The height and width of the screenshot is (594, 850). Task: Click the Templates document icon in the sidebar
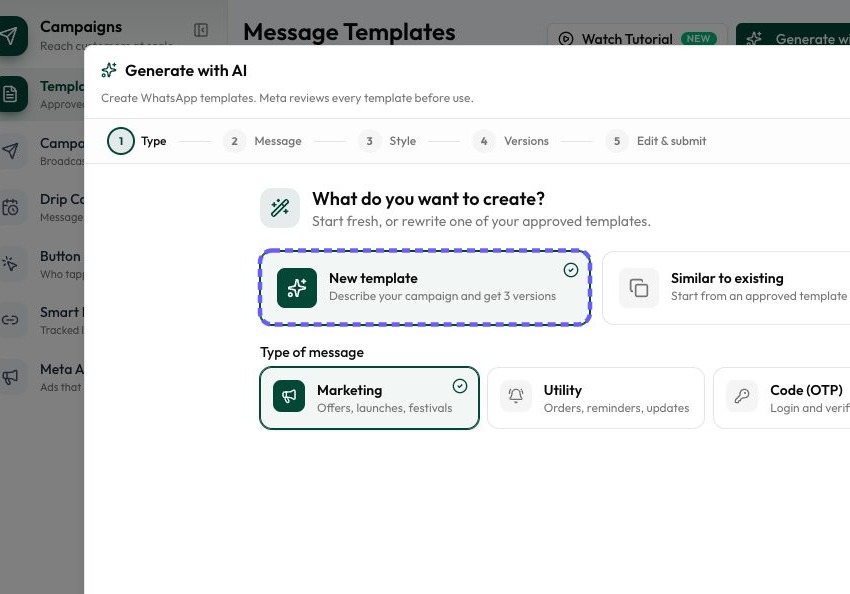(x=11, y=94)
